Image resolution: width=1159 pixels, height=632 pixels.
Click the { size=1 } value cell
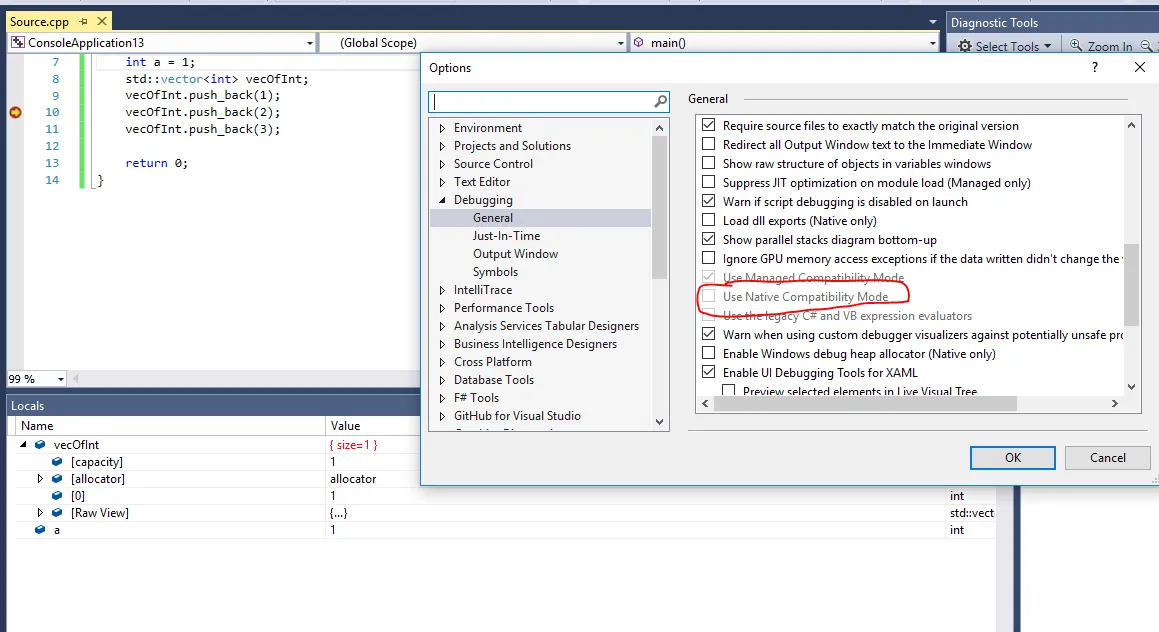(x=353, y=445)
